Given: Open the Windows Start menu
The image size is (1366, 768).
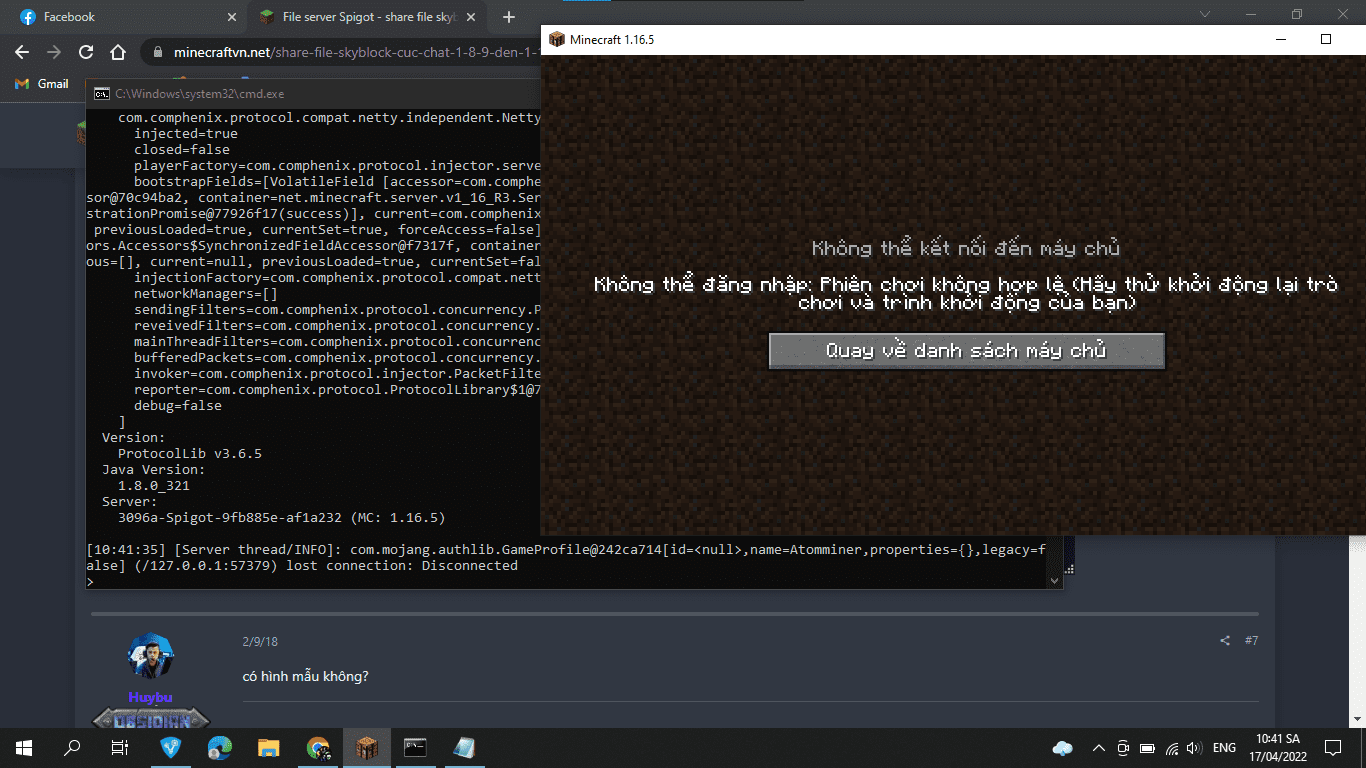Looking at the screenshot, I should (24, 748).
